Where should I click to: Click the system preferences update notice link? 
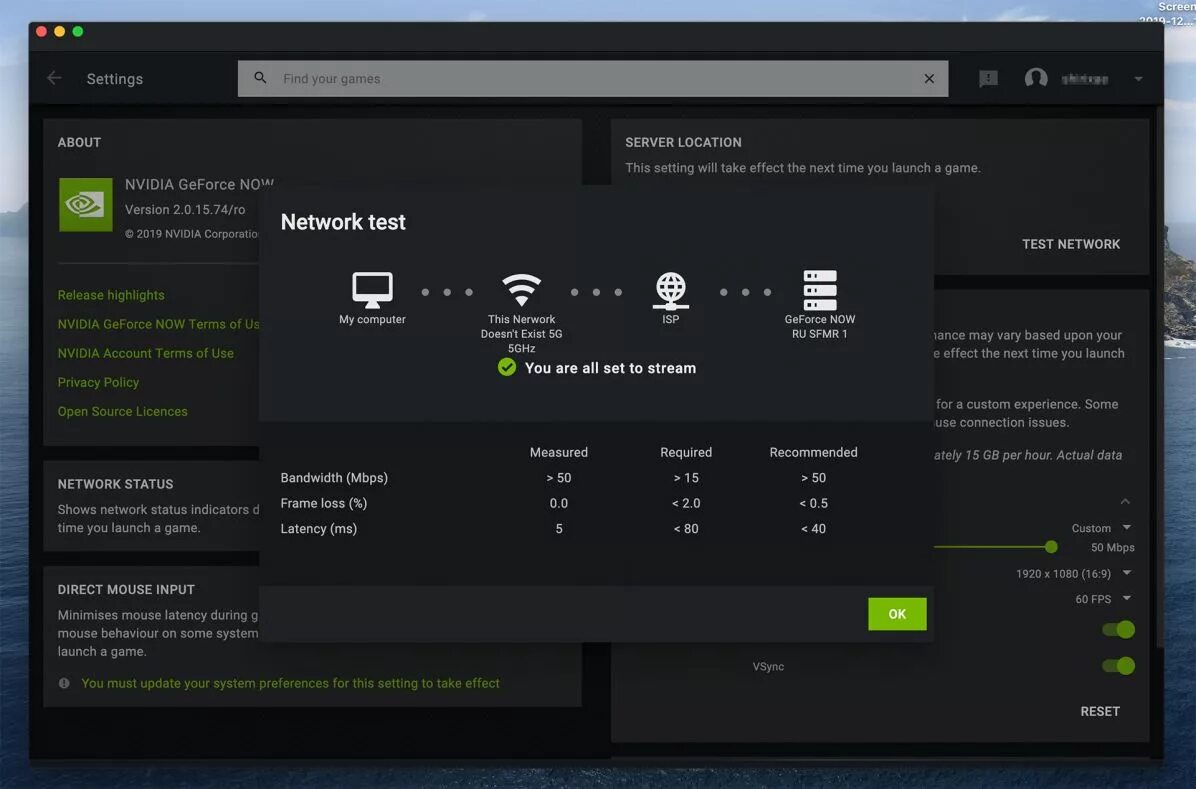(x=291, y=683)
